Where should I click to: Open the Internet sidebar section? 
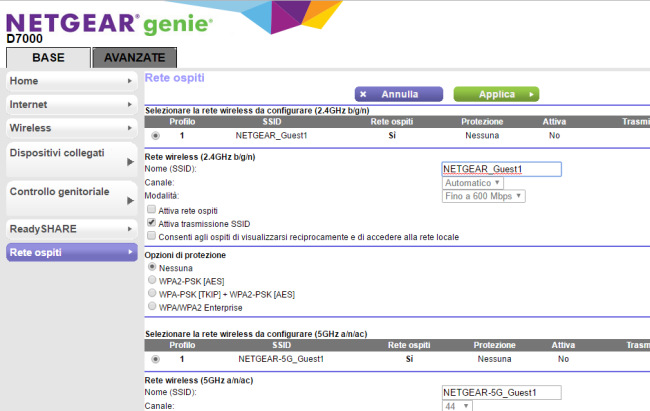pyautogui.click(x=68, y=104)
